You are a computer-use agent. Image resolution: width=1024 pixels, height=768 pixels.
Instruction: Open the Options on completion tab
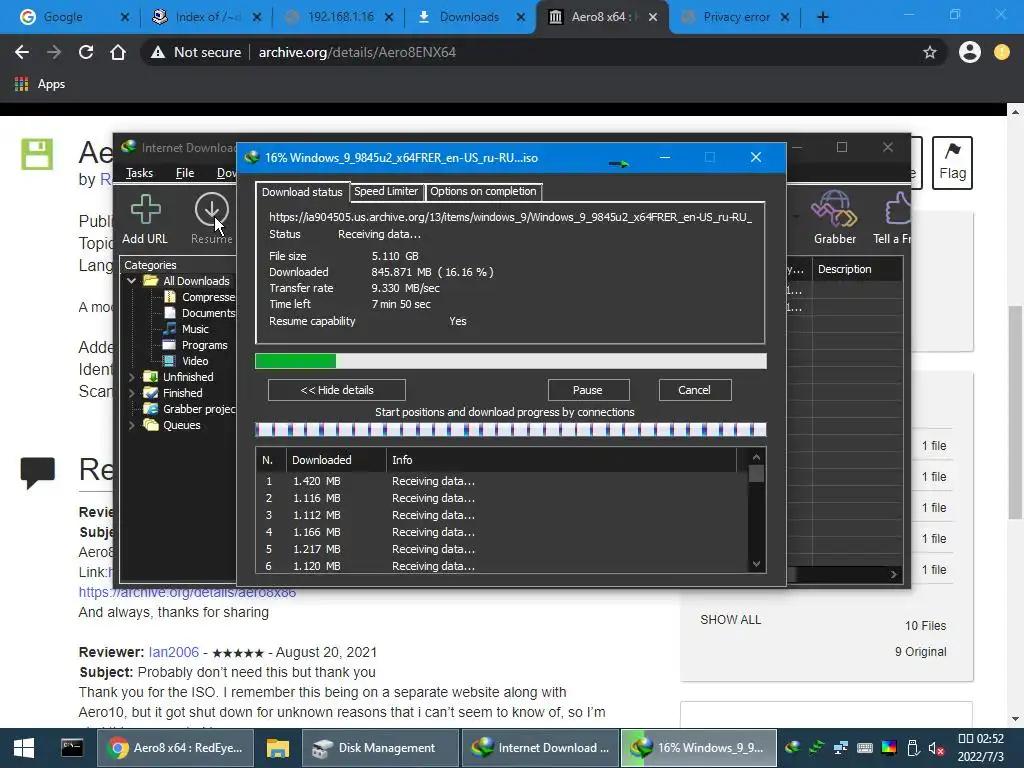[x=483, y=191]
